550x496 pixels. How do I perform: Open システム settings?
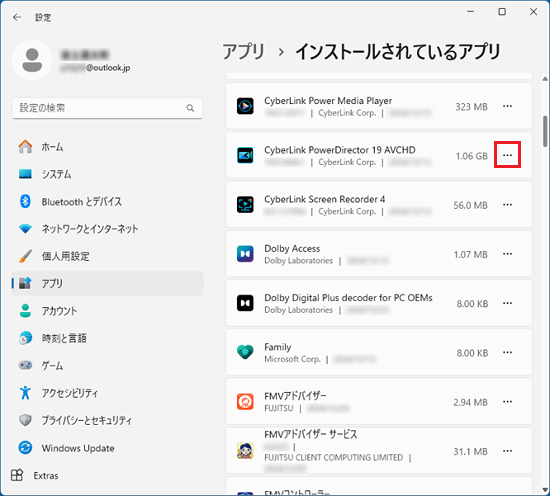[x=107, y=174]
